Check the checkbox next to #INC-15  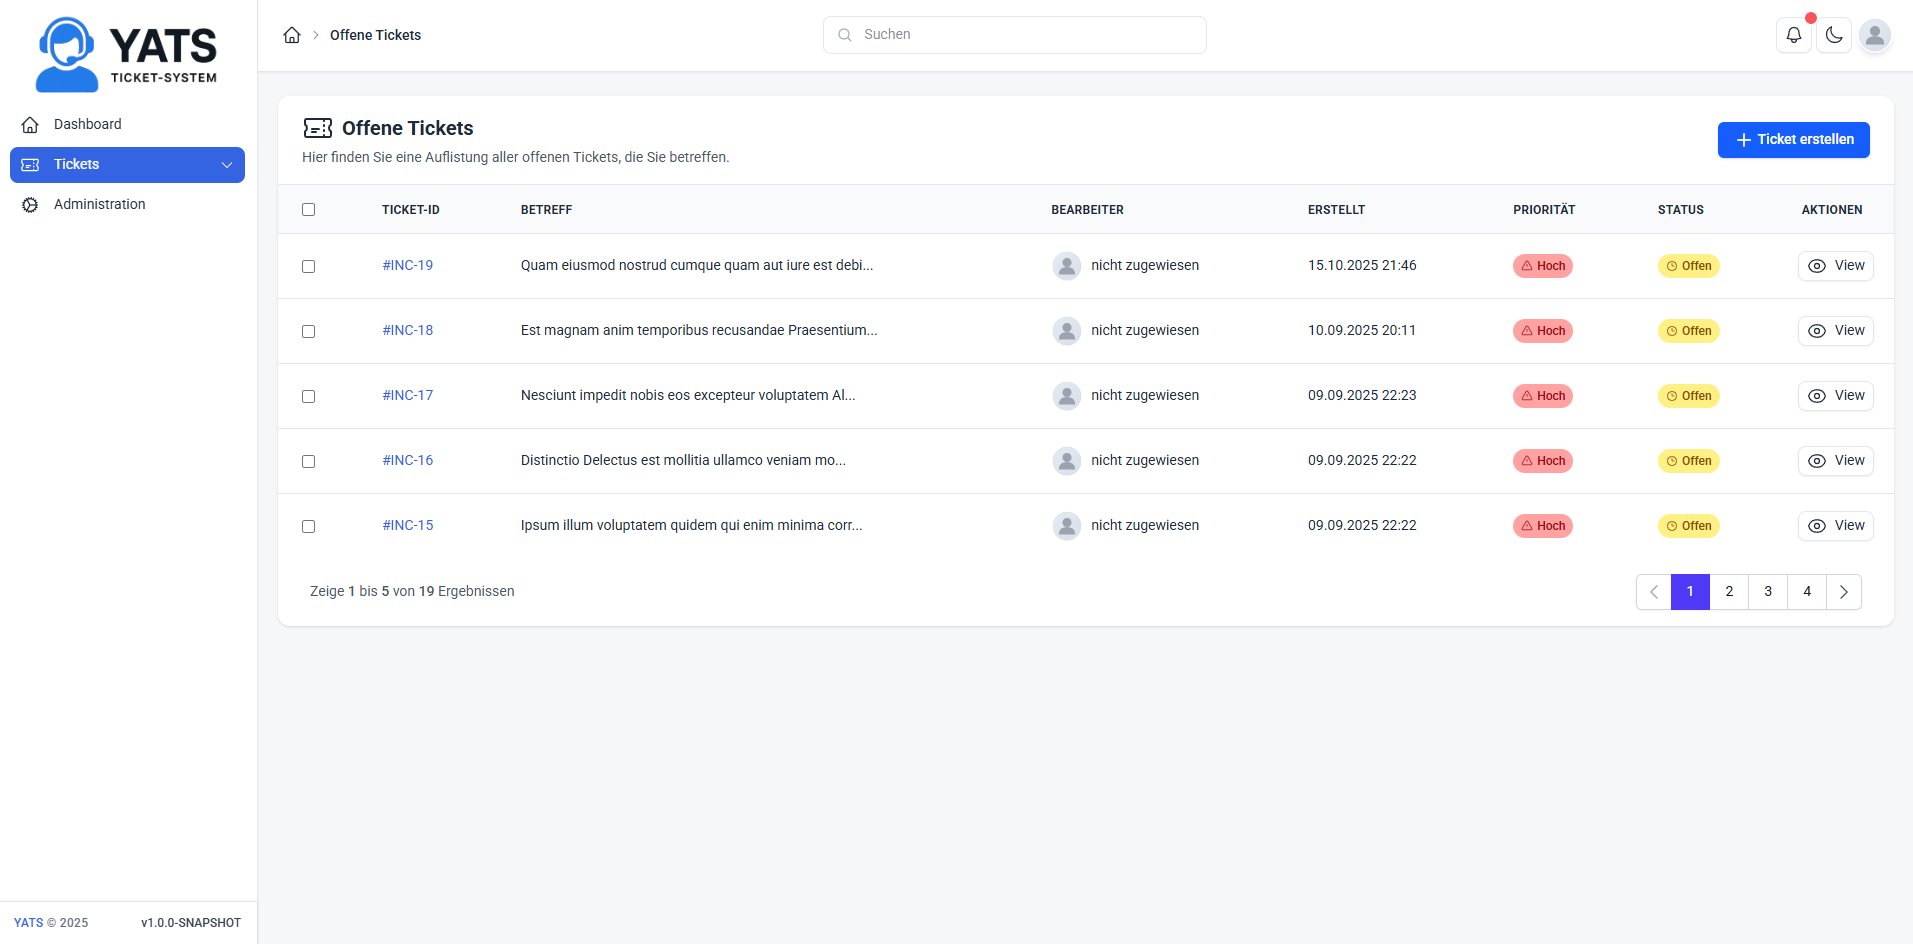coord(308,526)
